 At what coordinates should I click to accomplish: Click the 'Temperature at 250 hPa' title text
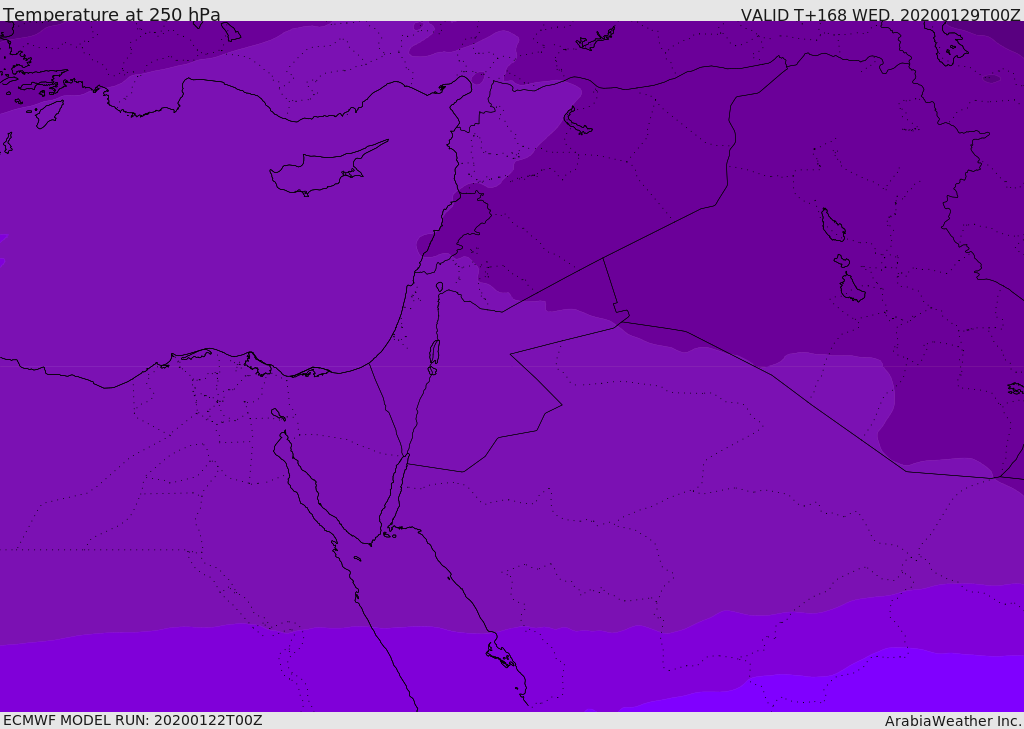pos(112,14)
